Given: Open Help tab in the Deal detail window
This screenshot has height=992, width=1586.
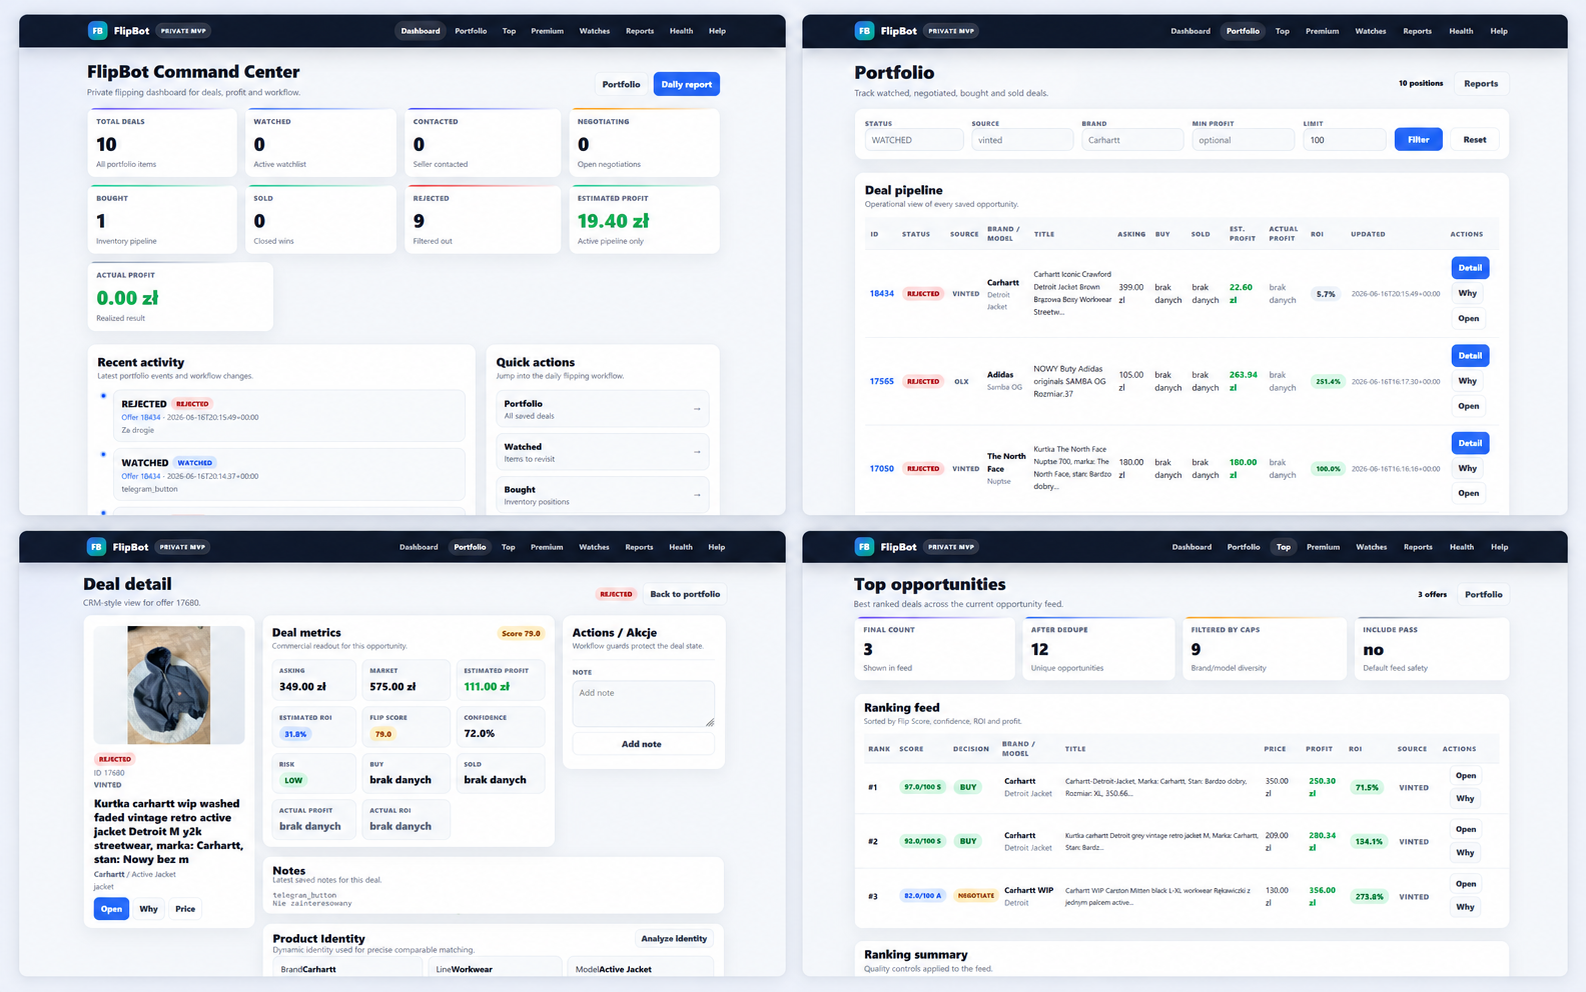Looking at the screenshot, I should [716, 547].
